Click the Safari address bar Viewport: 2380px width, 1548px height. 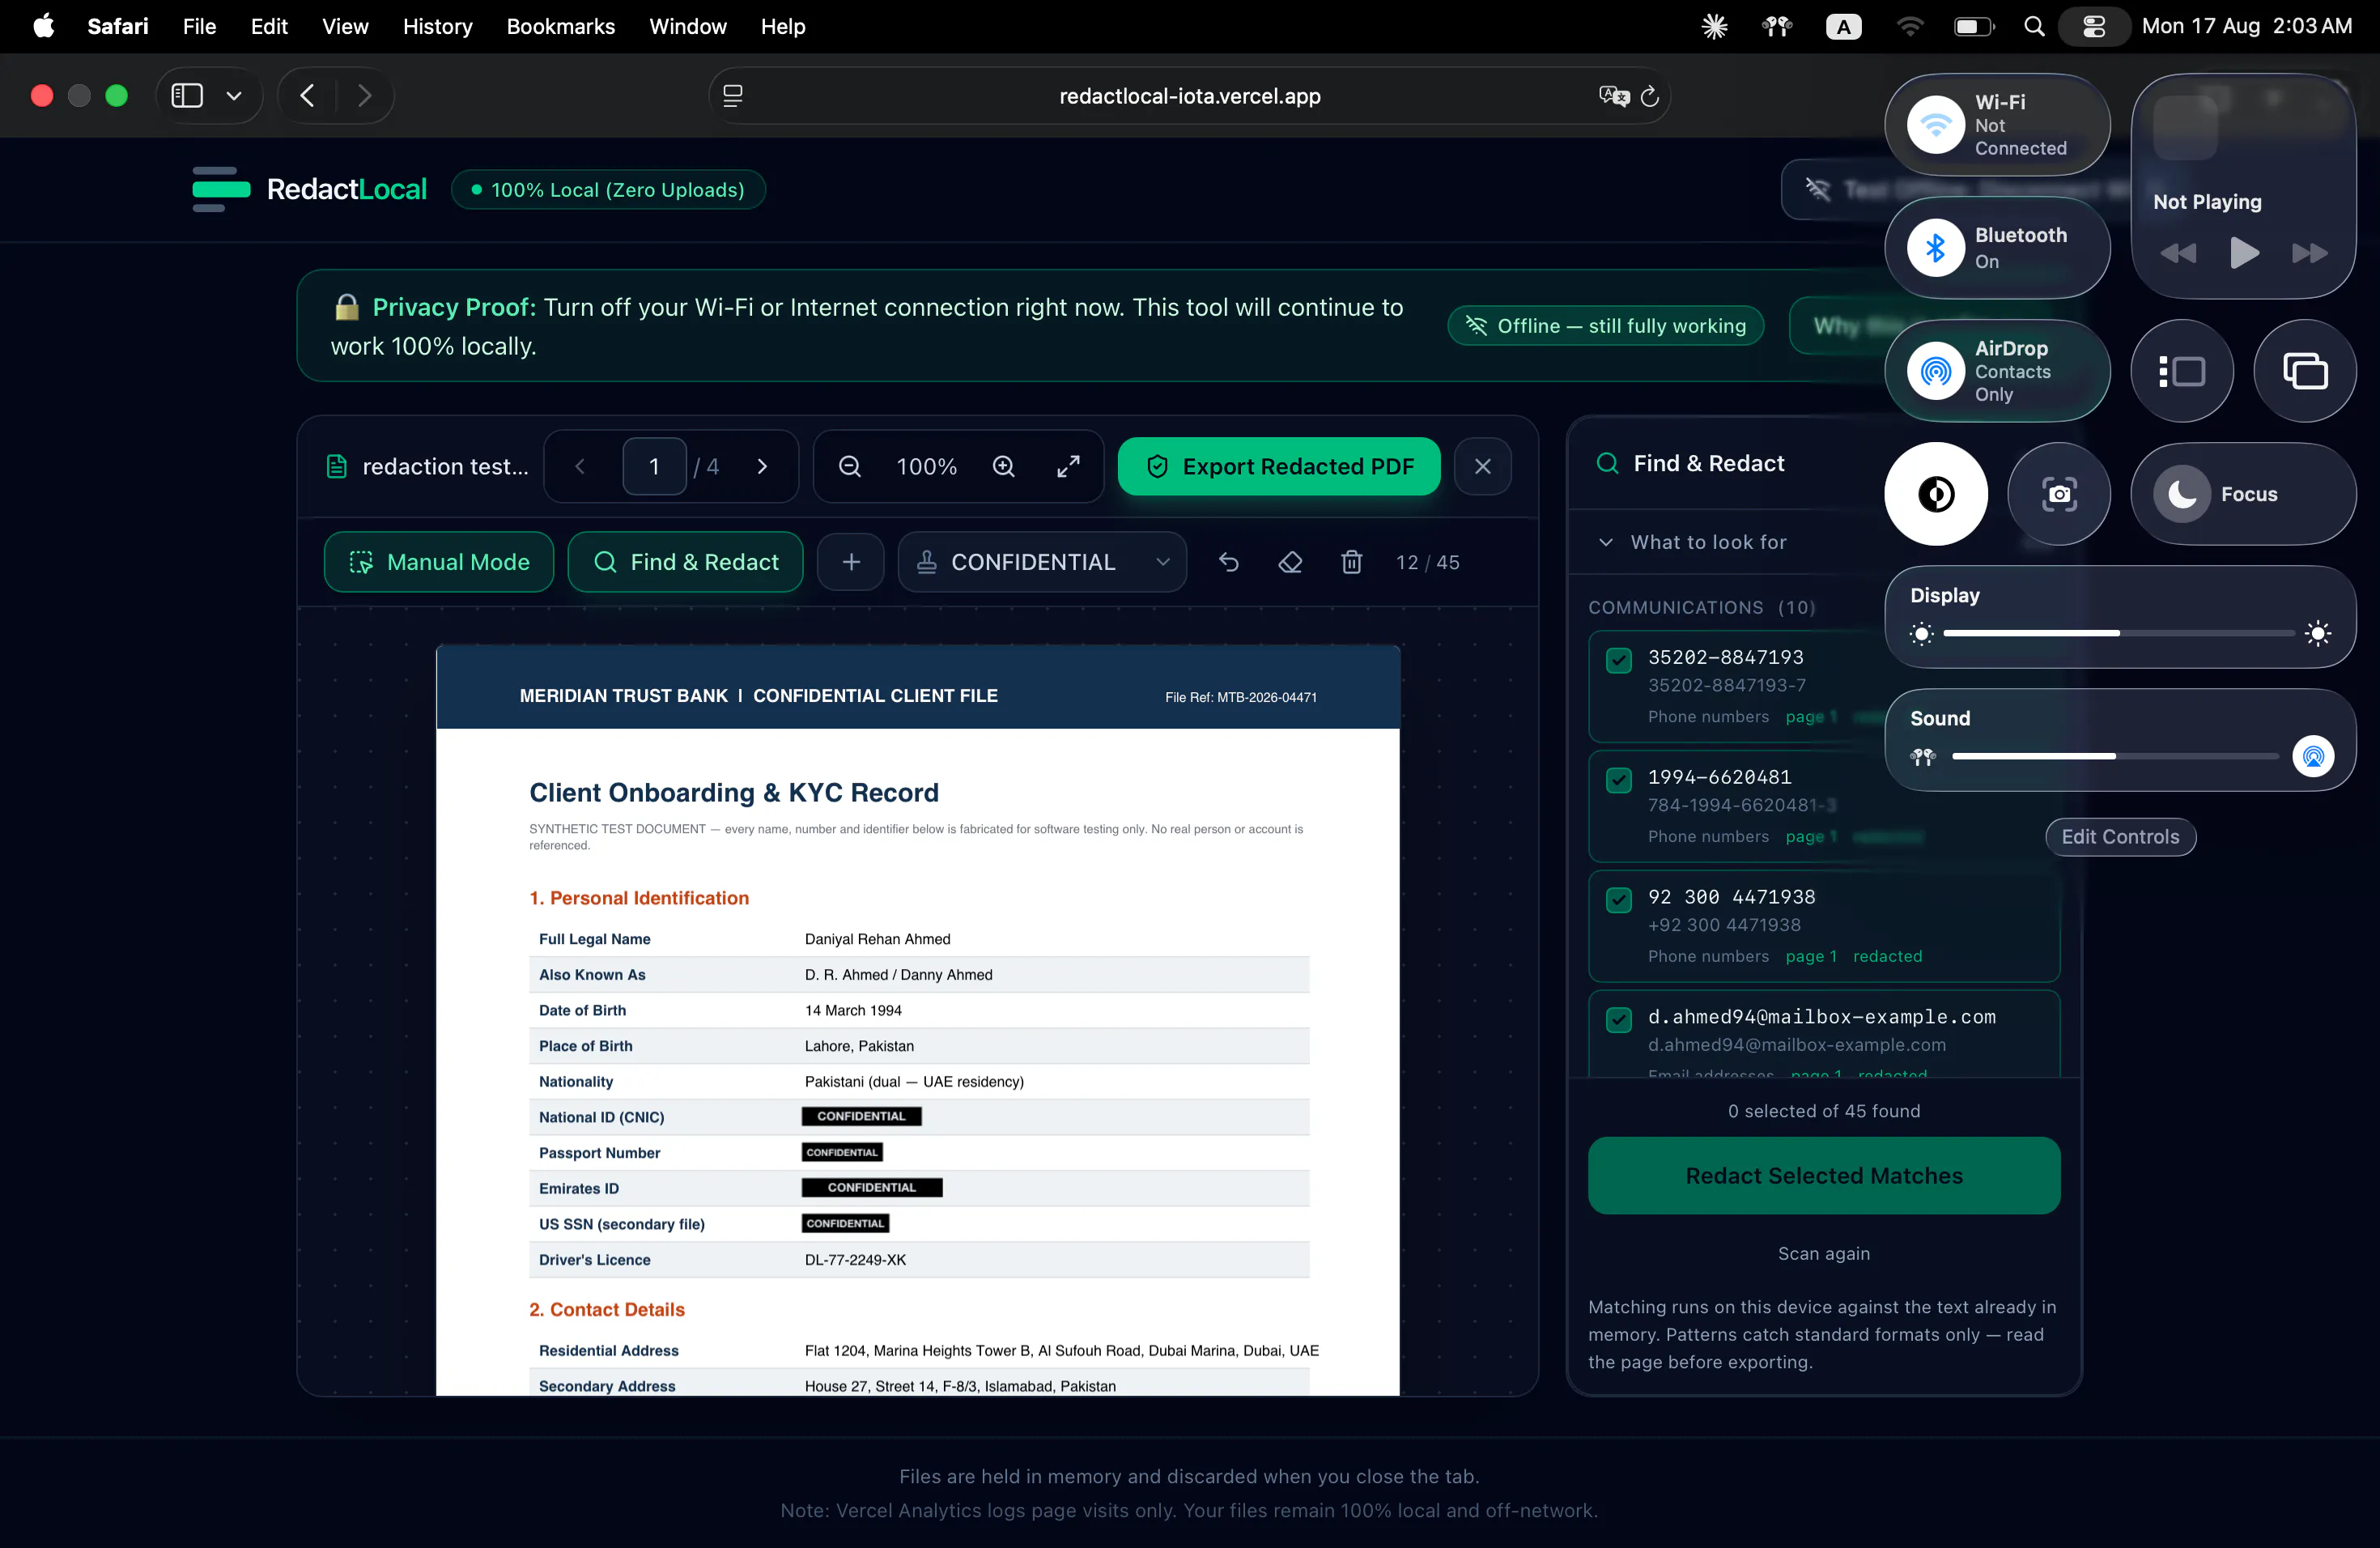1189,96
